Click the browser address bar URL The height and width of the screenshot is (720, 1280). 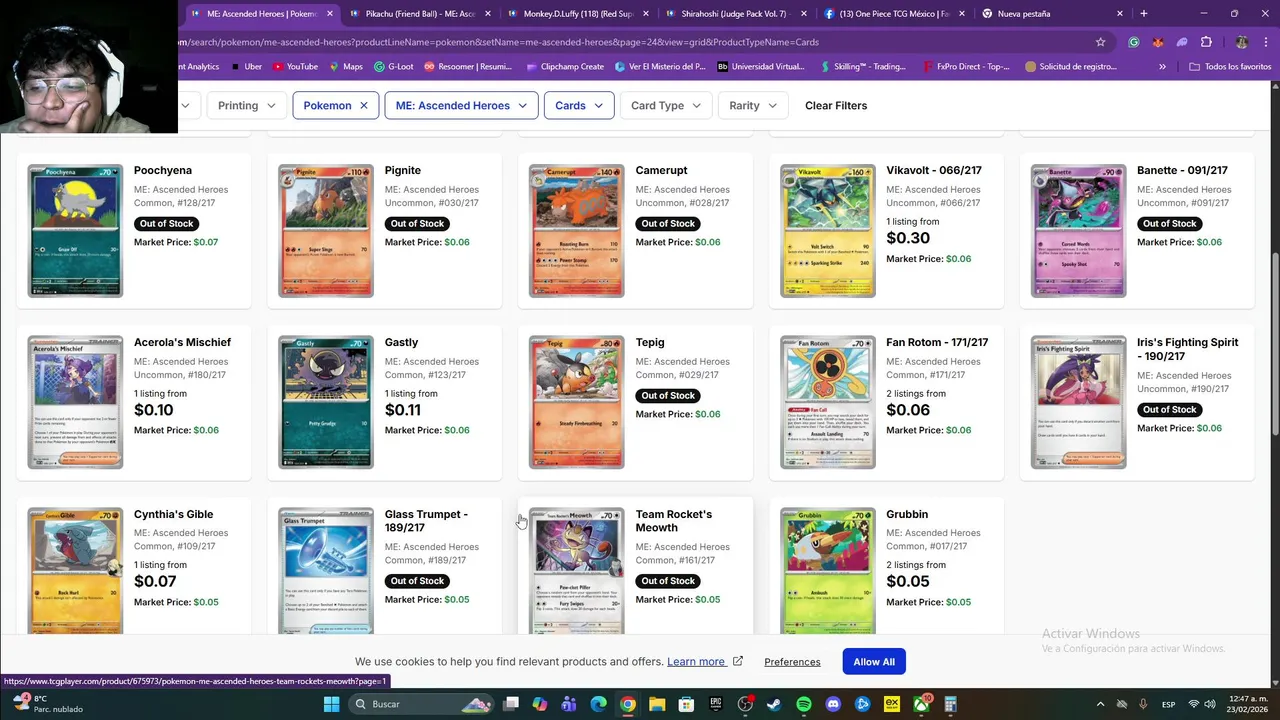(500, 42)
